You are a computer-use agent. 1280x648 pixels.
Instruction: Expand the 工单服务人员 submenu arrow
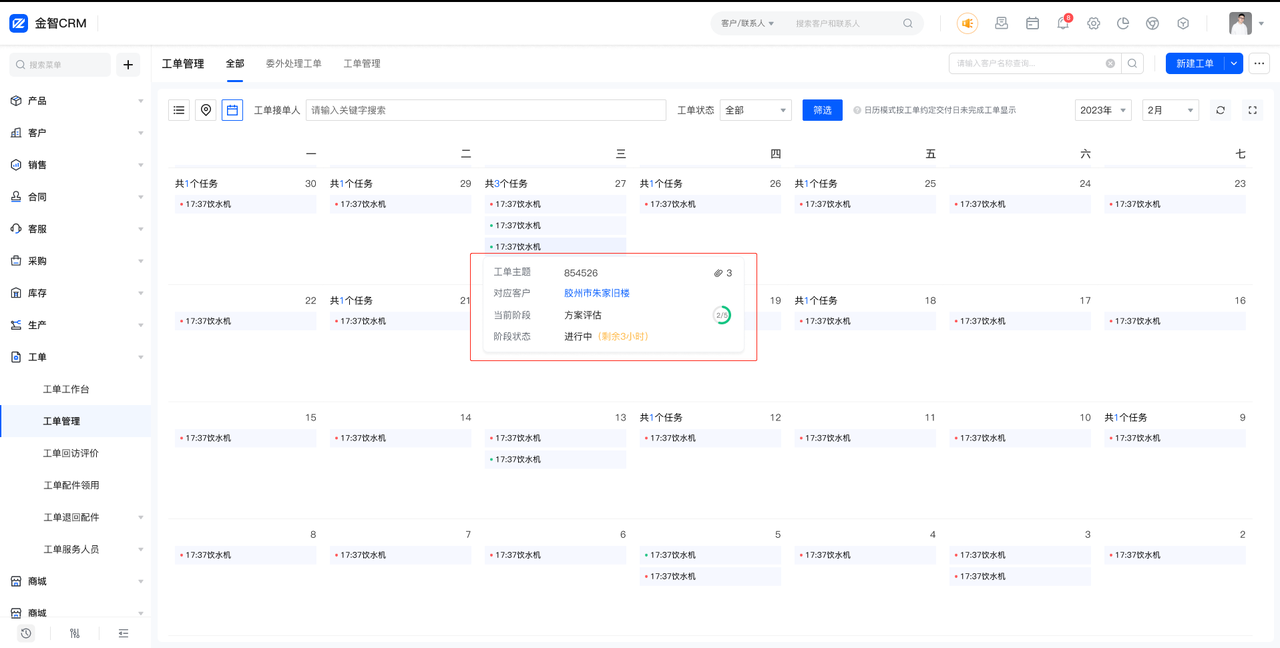point(141,549)
